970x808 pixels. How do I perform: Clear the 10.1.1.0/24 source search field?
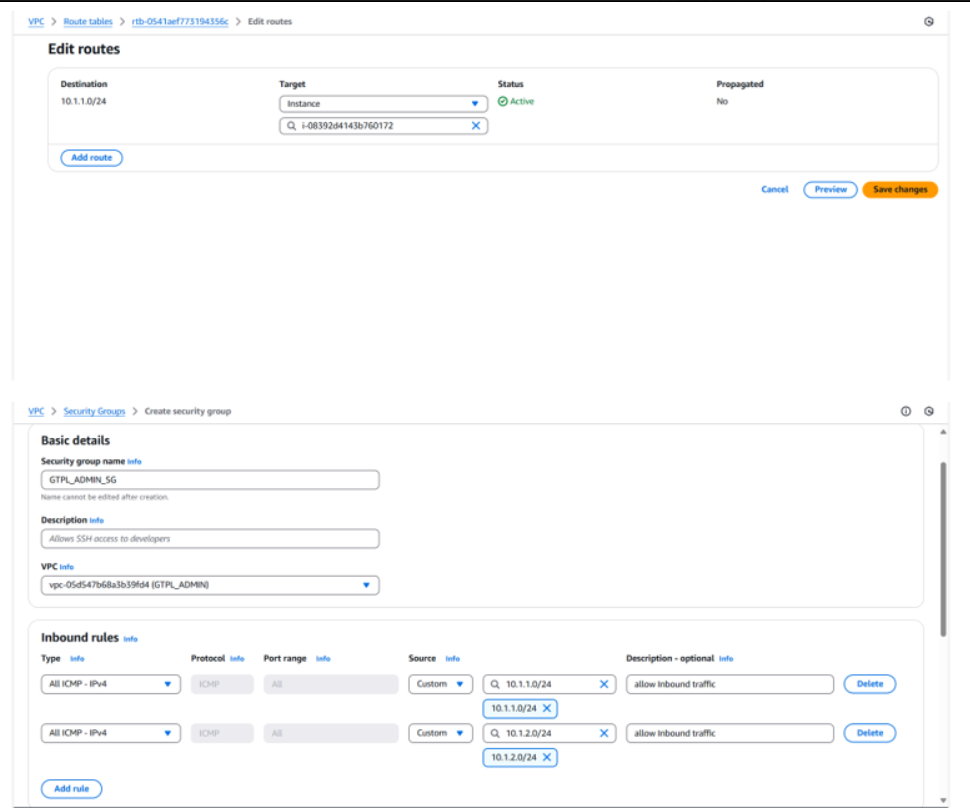pos(604,684)
